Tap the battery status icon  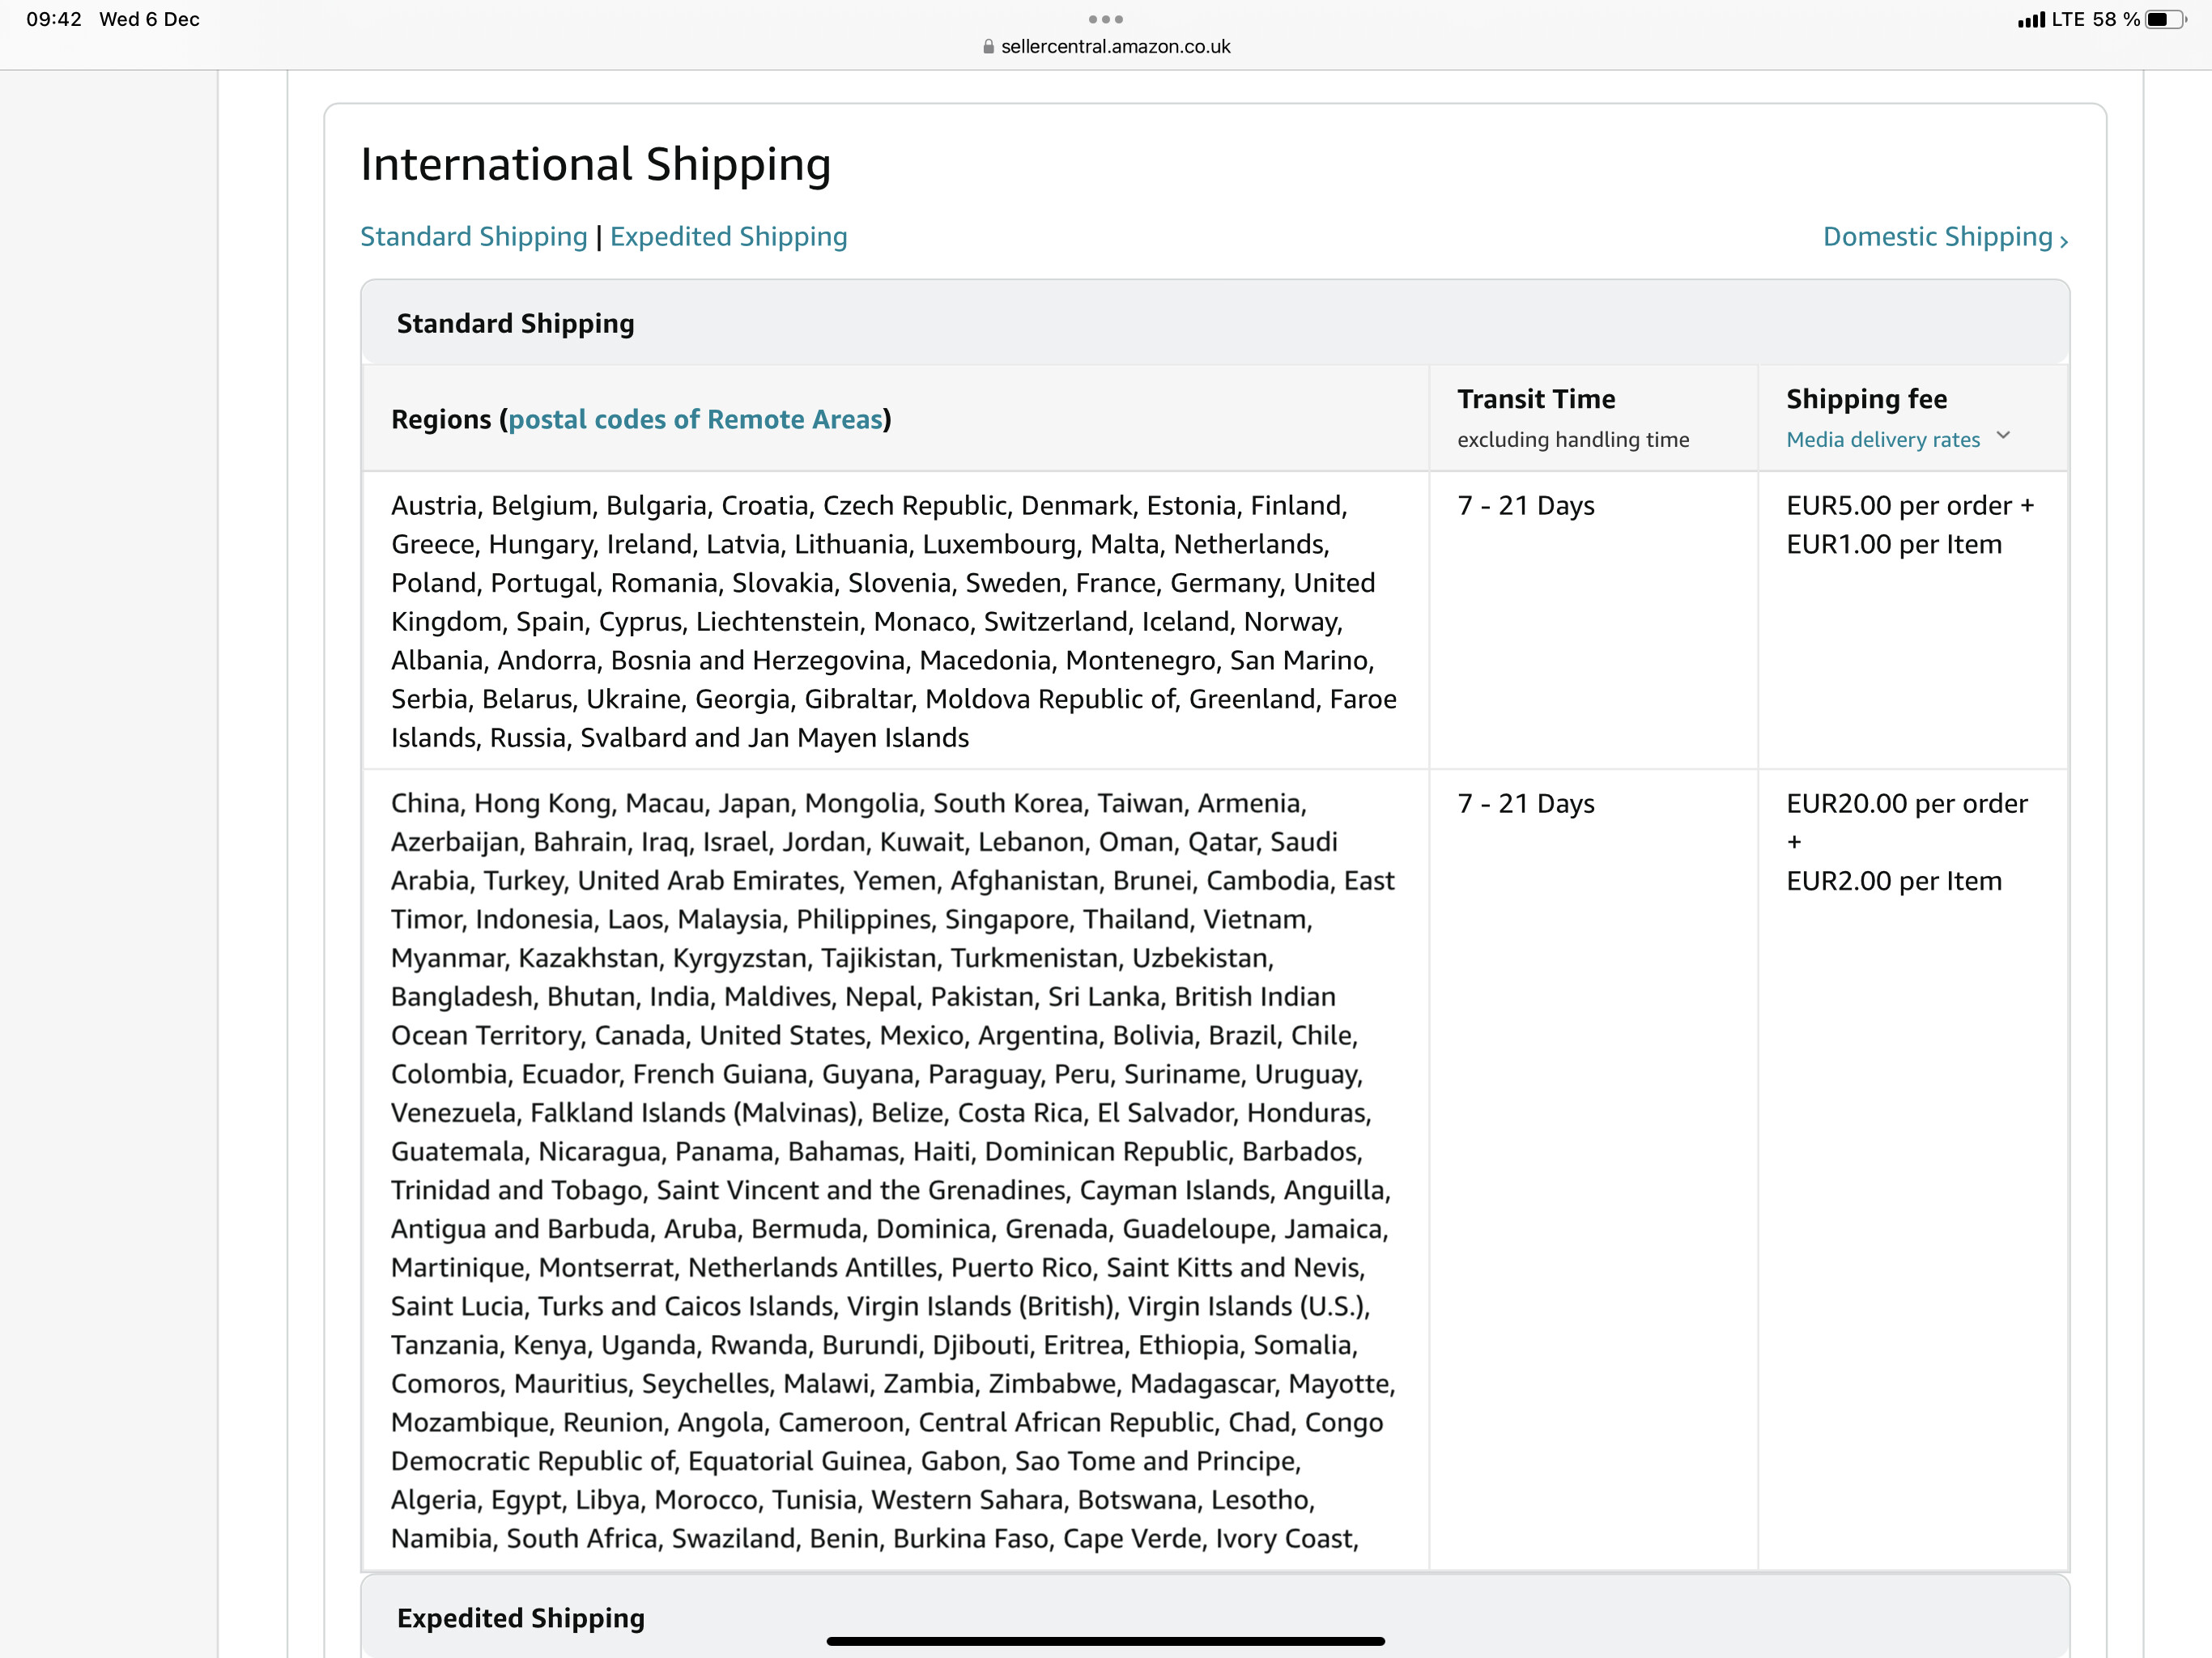(x=2166, y=19)
